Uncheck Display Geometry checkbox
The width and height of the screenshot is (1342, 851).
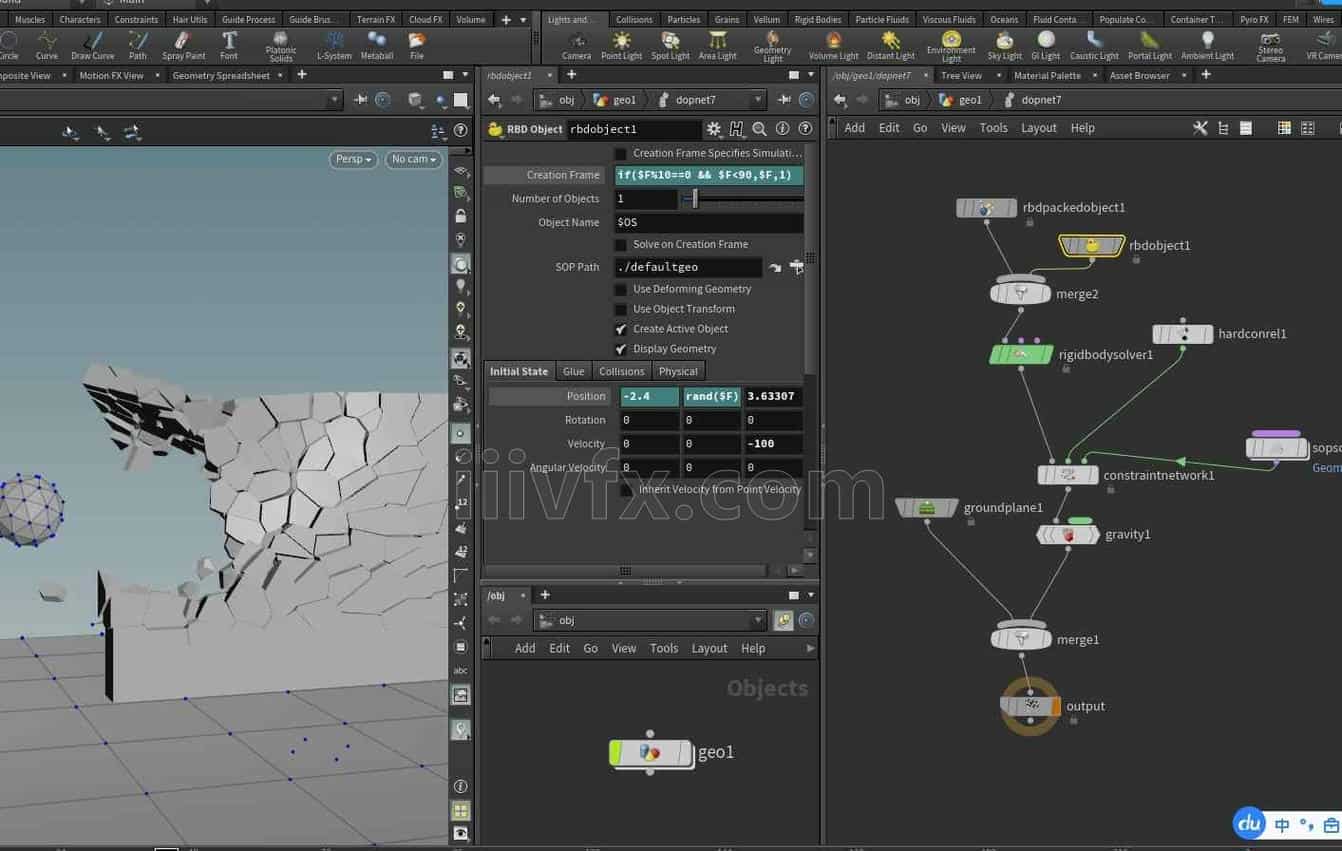coord(620,349)
